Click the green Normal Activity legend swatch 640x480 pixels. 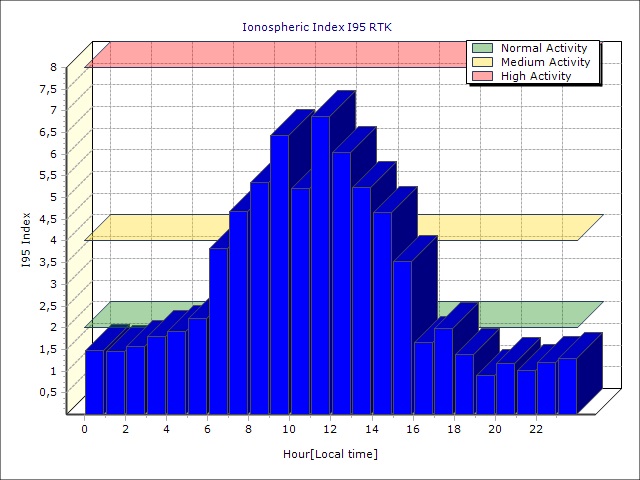pyautogui.click(x=483, y=48)
